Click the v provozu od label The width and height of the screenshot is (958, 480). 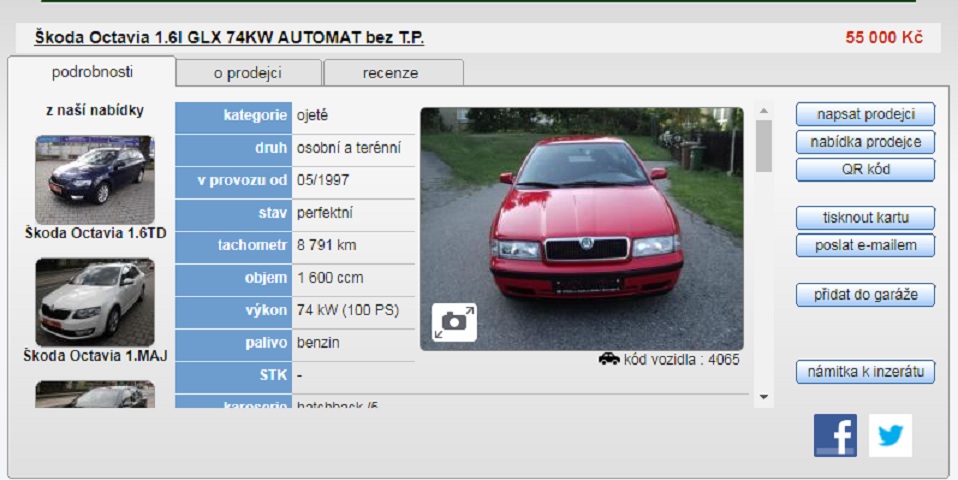[x=242, y=180]
